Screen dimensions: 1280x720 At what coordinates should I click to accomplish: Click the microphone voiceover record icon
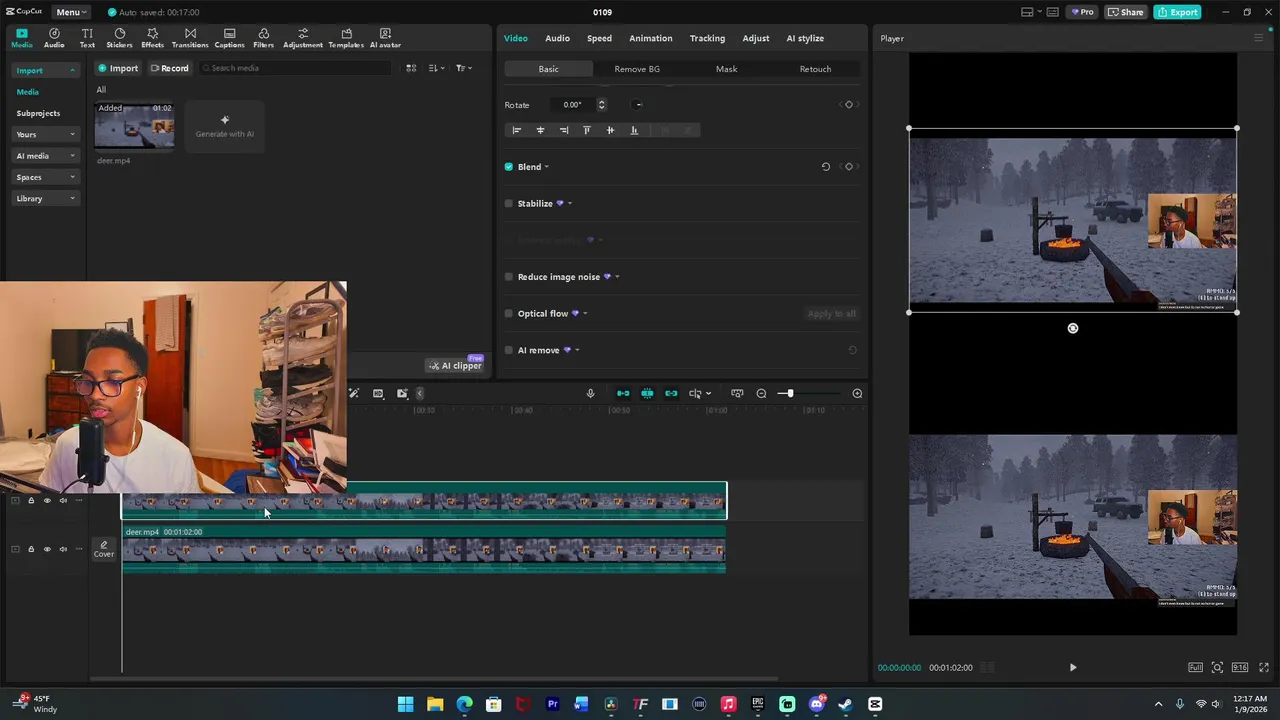pyautogui.click(x=590, y=393)
